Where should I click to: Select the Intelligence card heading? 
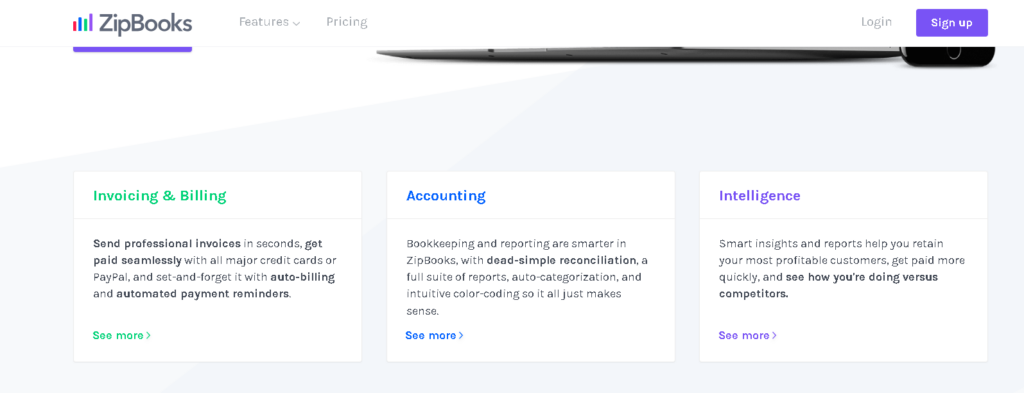click(x=760, y=196)
